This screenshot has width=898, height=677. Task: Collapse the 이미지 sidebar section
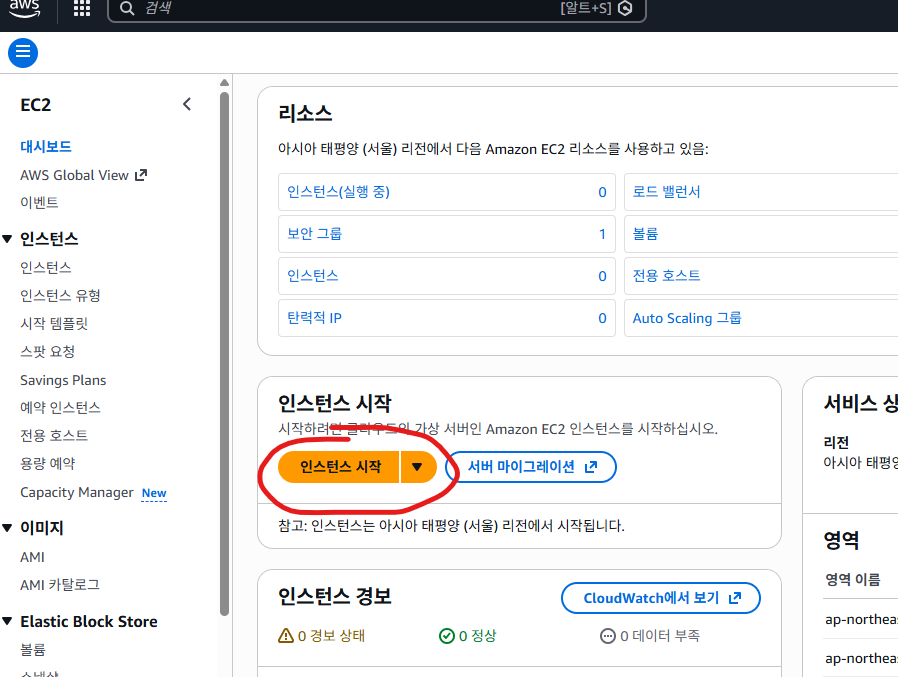[7, 528]
